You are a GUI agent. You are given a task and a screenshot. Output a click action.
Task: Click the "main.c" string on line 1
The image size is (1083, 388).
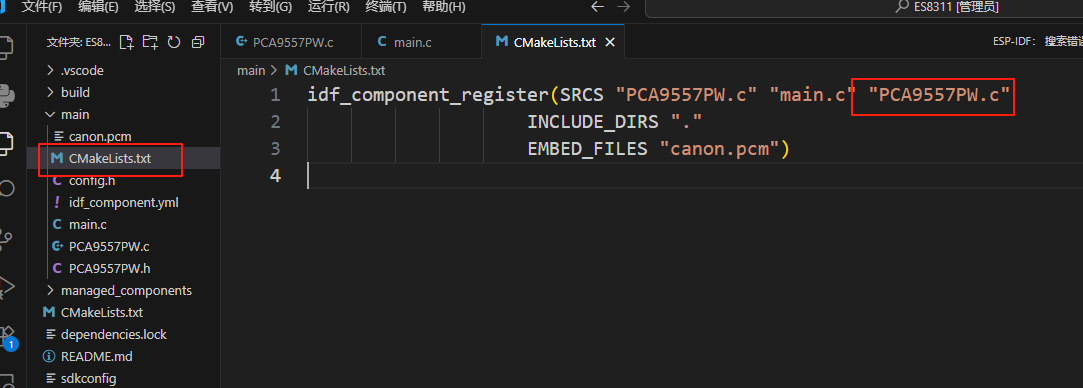(812, 95)
